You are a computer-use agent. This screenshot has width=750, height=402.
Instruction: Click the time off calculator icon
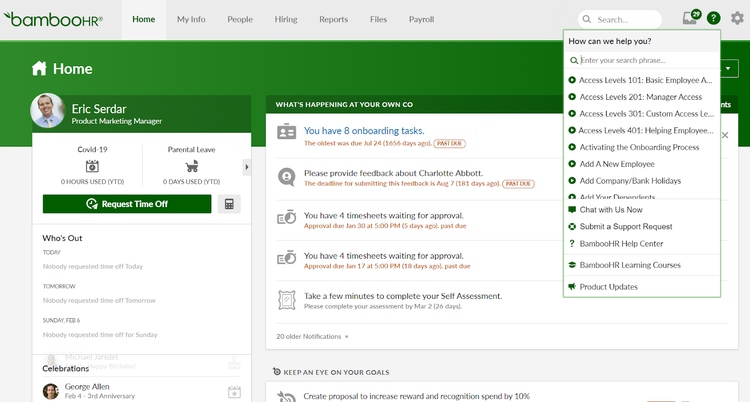pos(229,204)
